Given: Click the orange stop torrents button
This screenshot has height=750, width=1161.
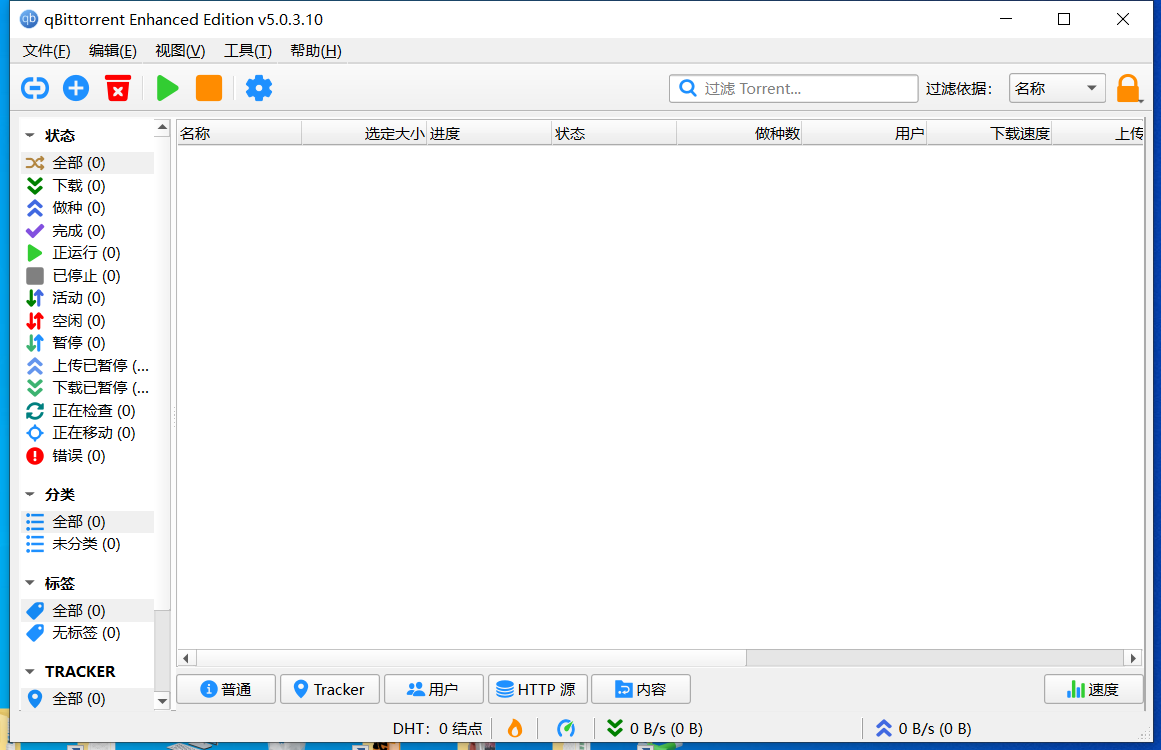Looking at the screenshot, I should point(209,88).
